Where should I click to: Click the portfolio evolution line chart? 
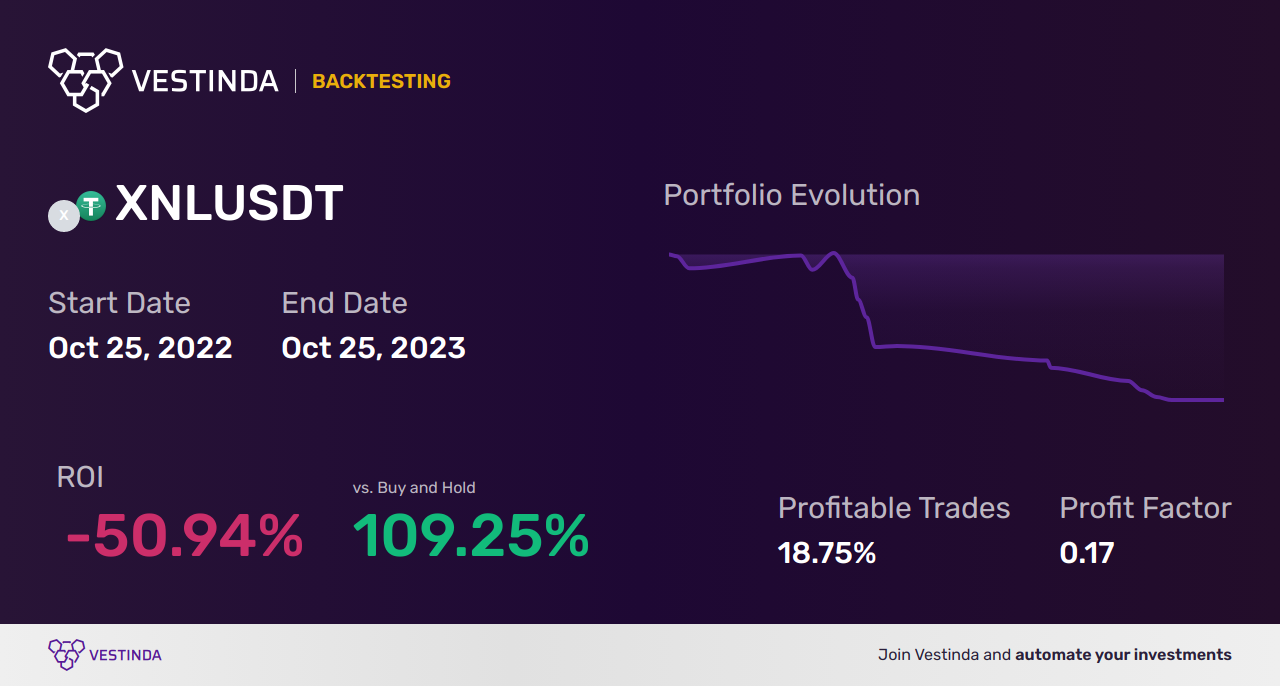click(946, 327)
